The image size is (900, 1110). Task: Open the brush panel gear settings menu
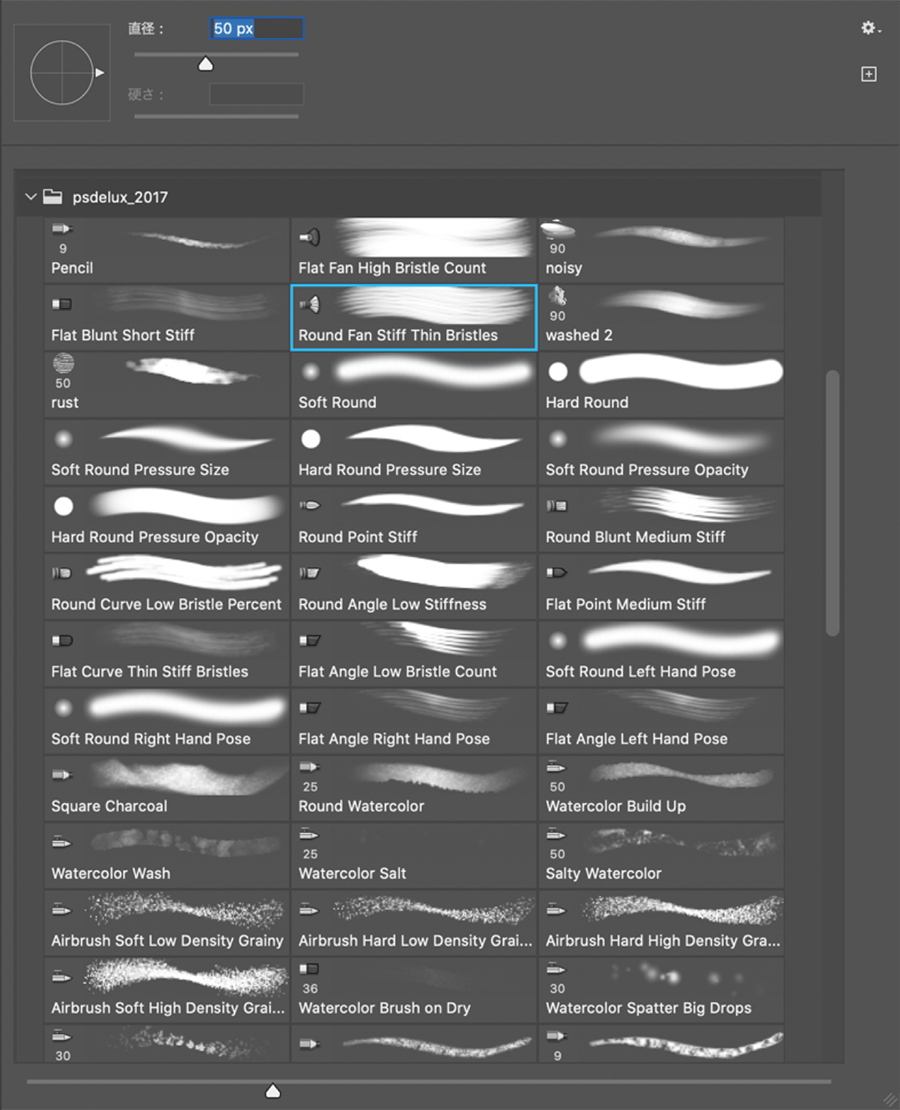(870, 28)
